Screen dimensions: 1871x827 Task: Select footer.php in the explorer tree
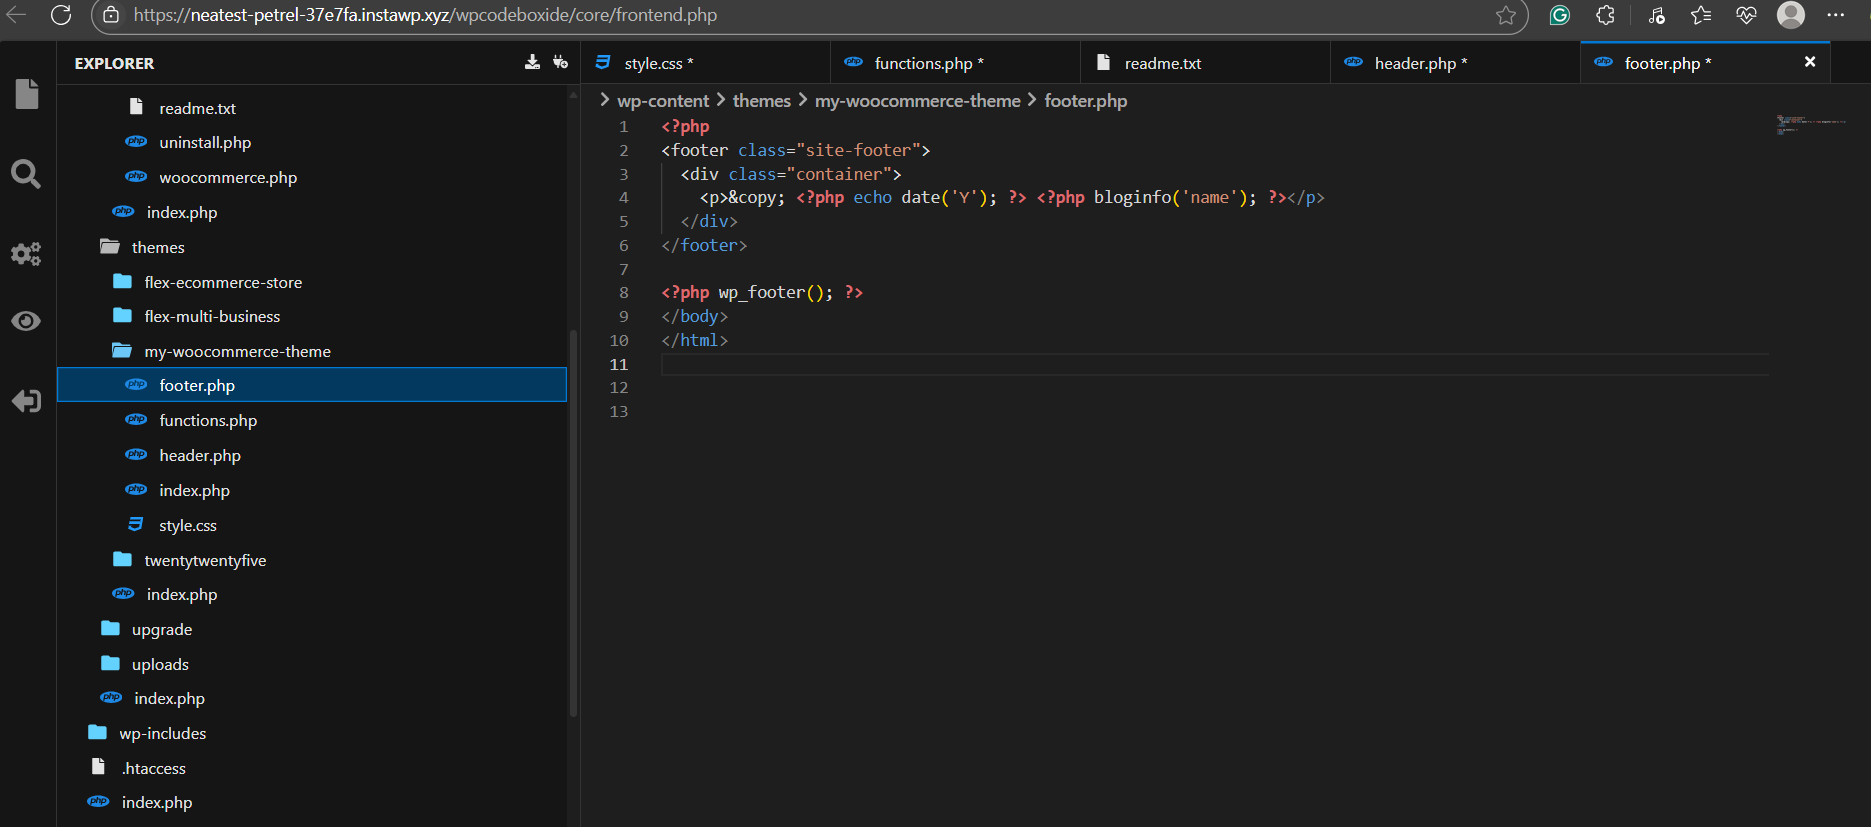[312, 385]
